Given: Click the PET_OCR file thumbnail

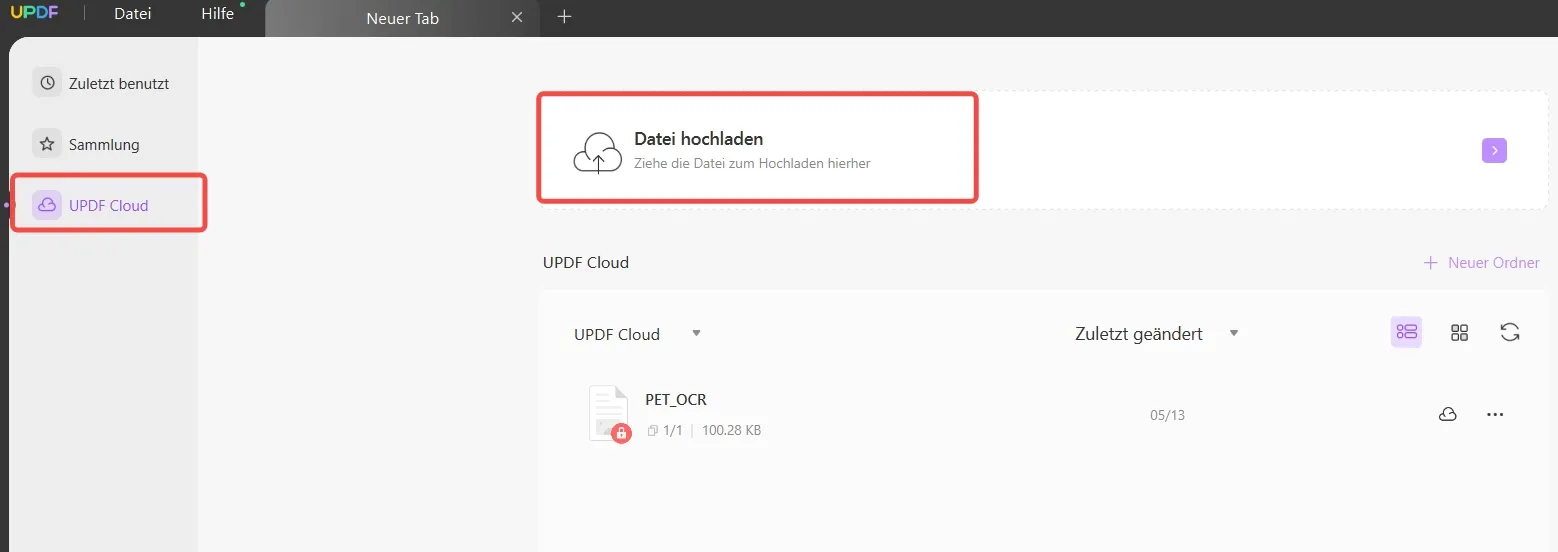Looking at the screenshot, I should (609, 413).
